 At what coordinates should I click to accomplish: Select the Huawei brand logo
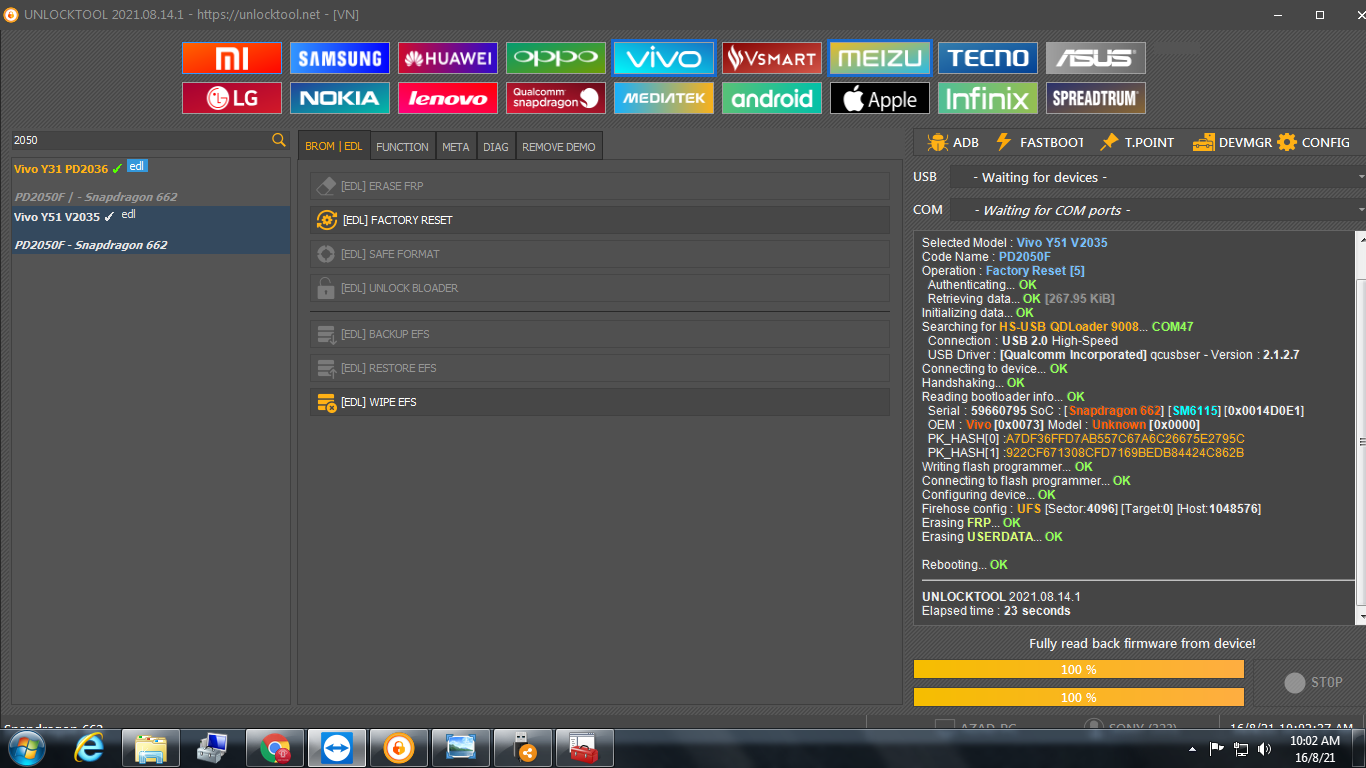(x=448, y=58)
